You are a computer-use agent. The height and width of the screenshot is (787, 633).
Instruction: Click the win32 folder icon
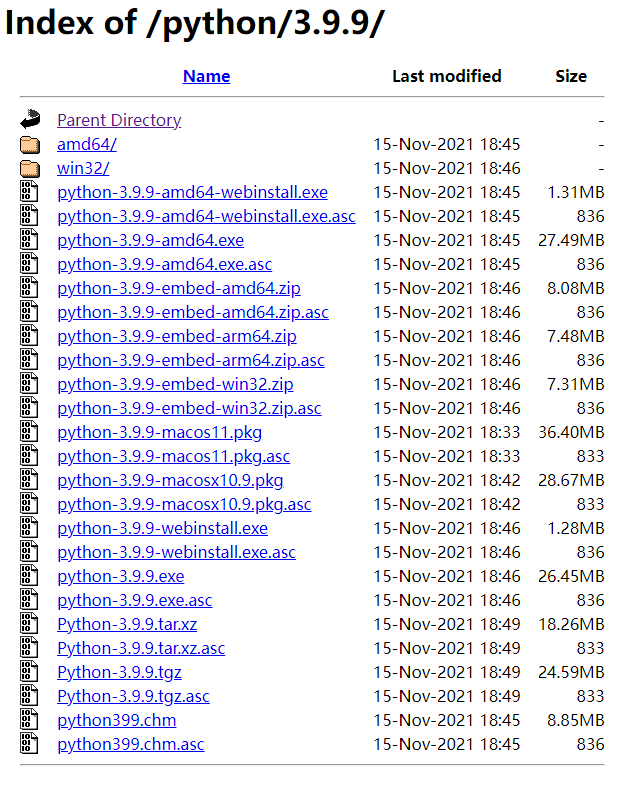29,168
